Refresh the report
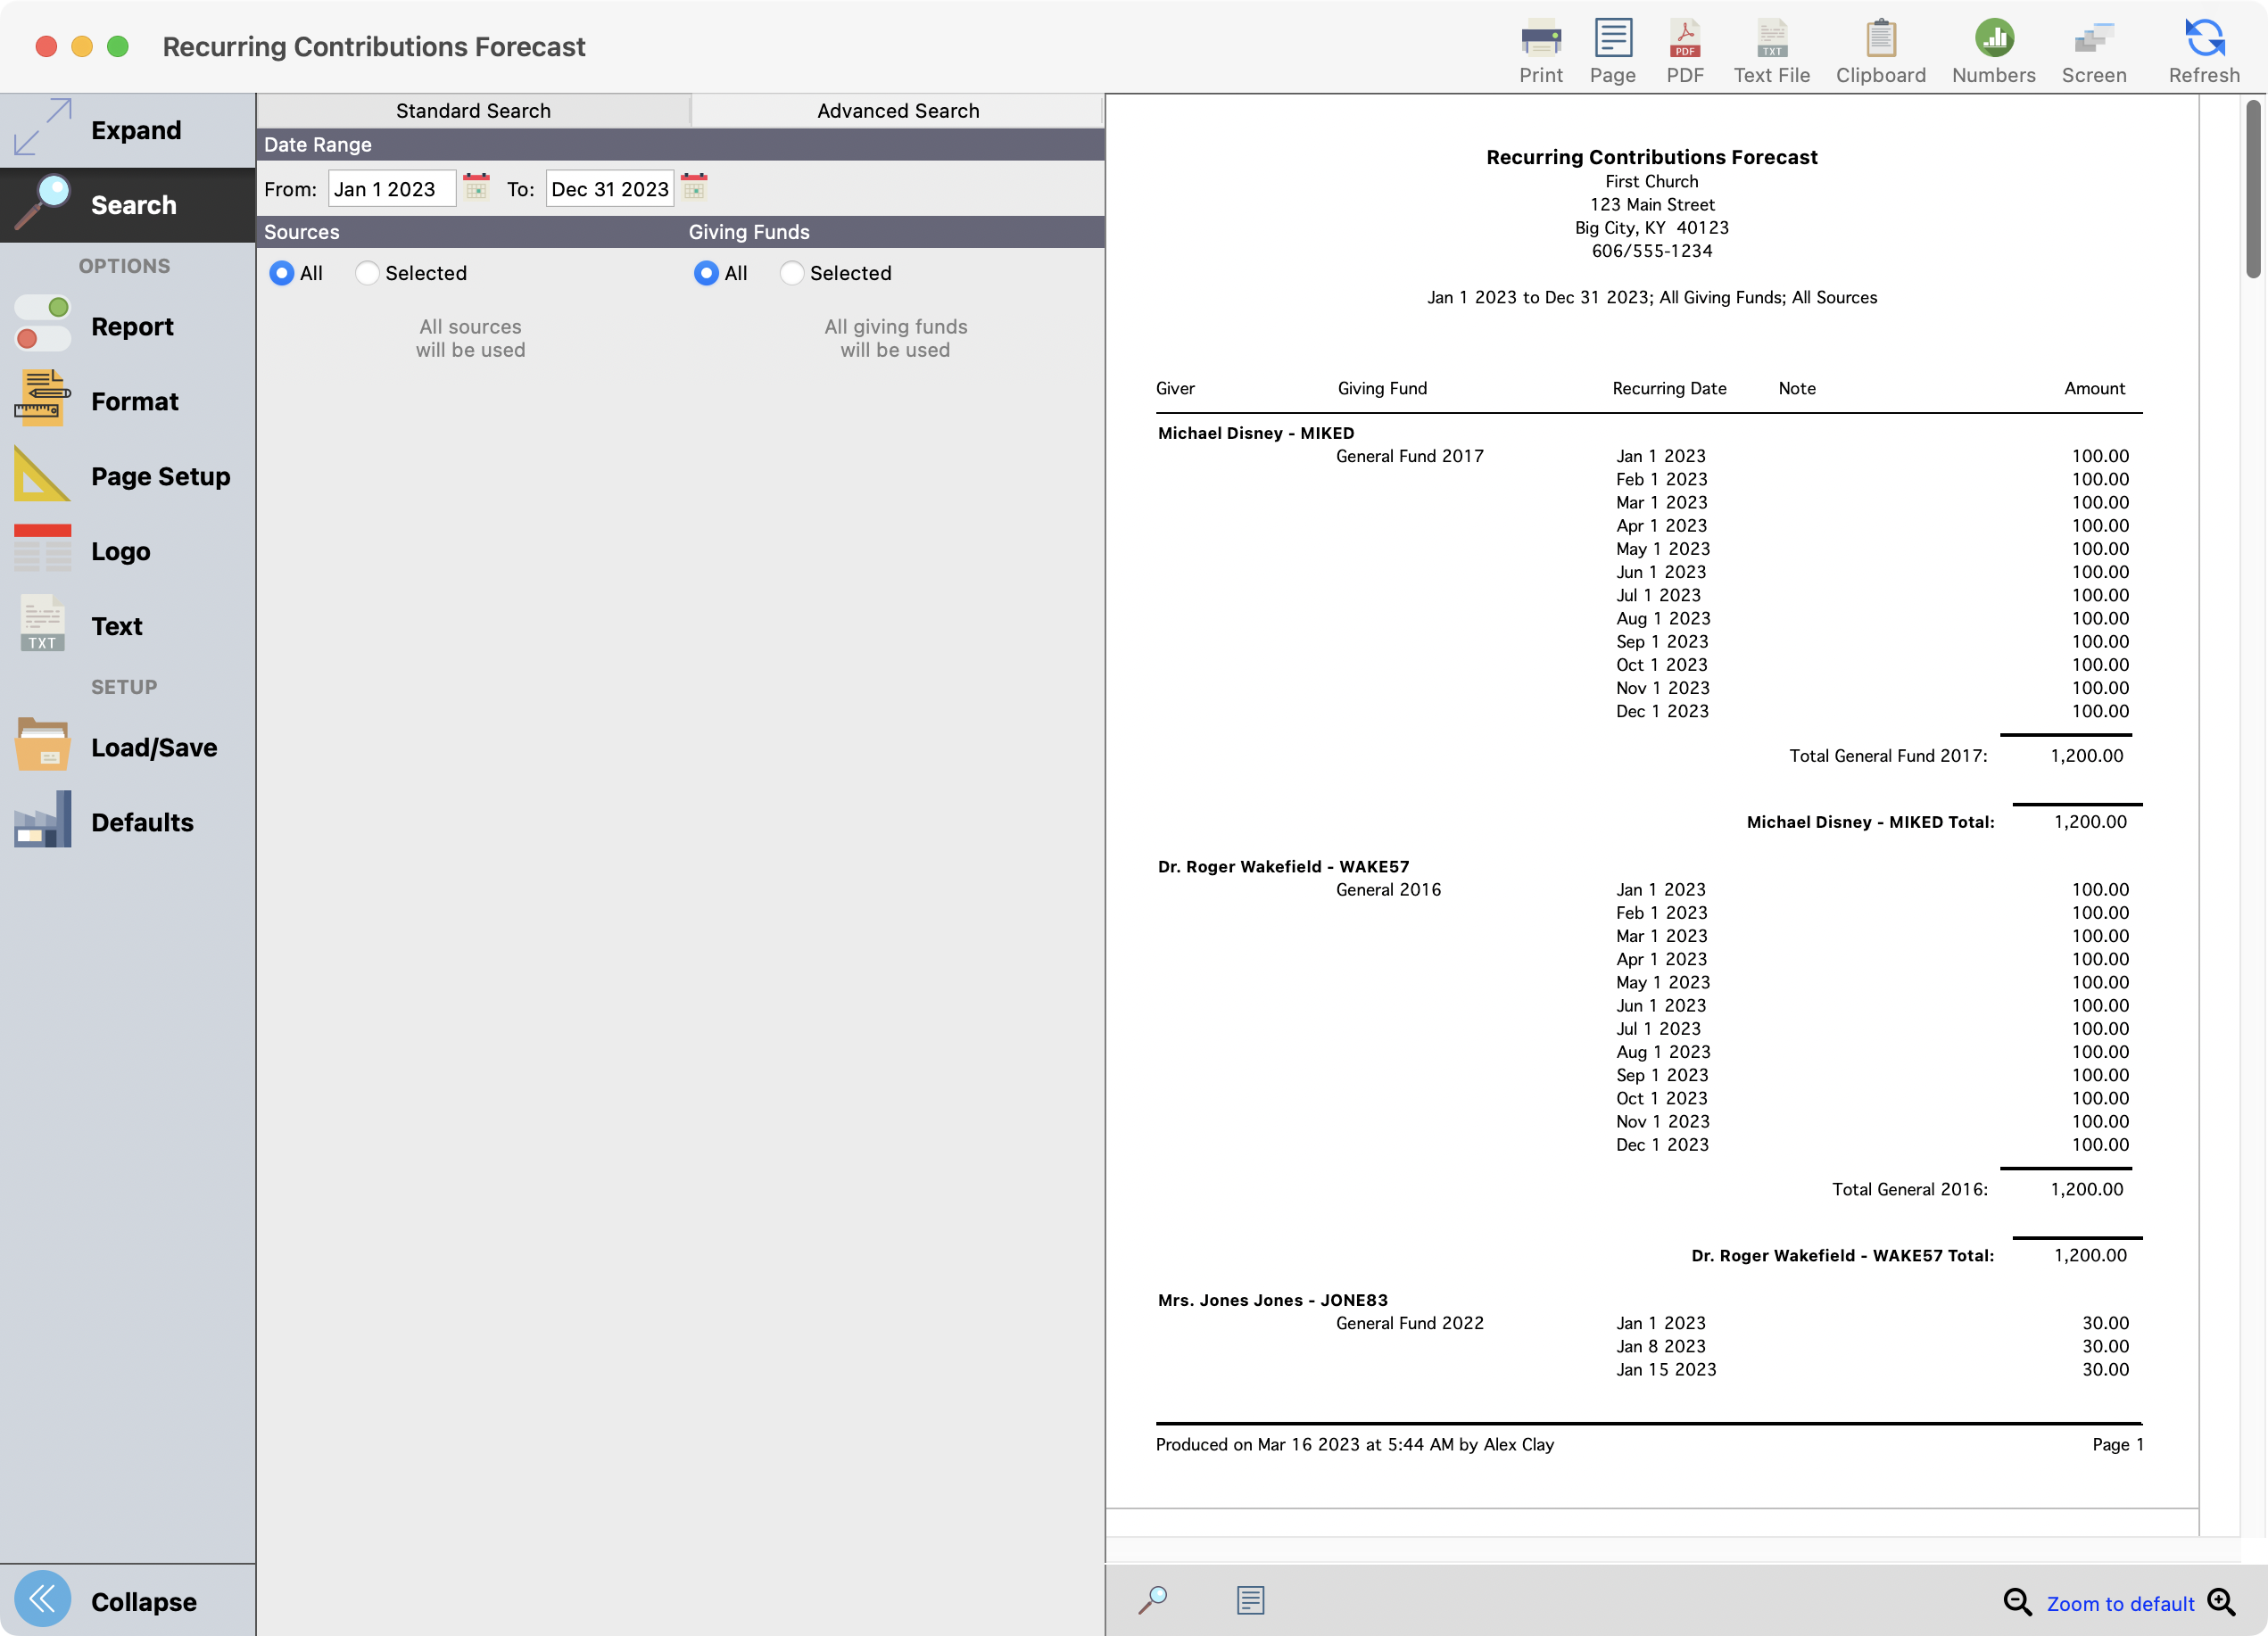Image resolution: width=2268 pixels, height=1636 pixels. point(2203,47)
